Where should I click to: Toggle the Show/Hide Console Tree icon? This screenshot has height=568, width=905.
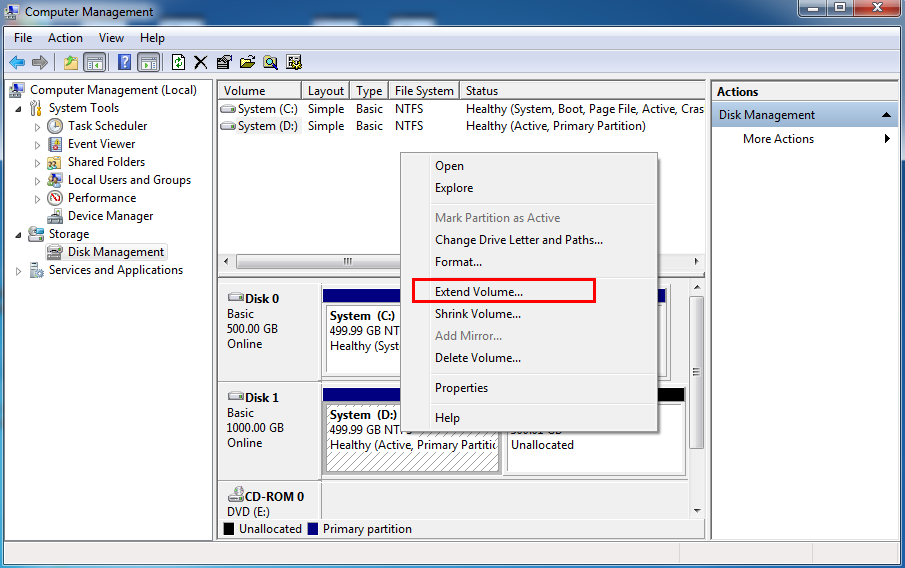pyautogui.click(x=95, y=62)
